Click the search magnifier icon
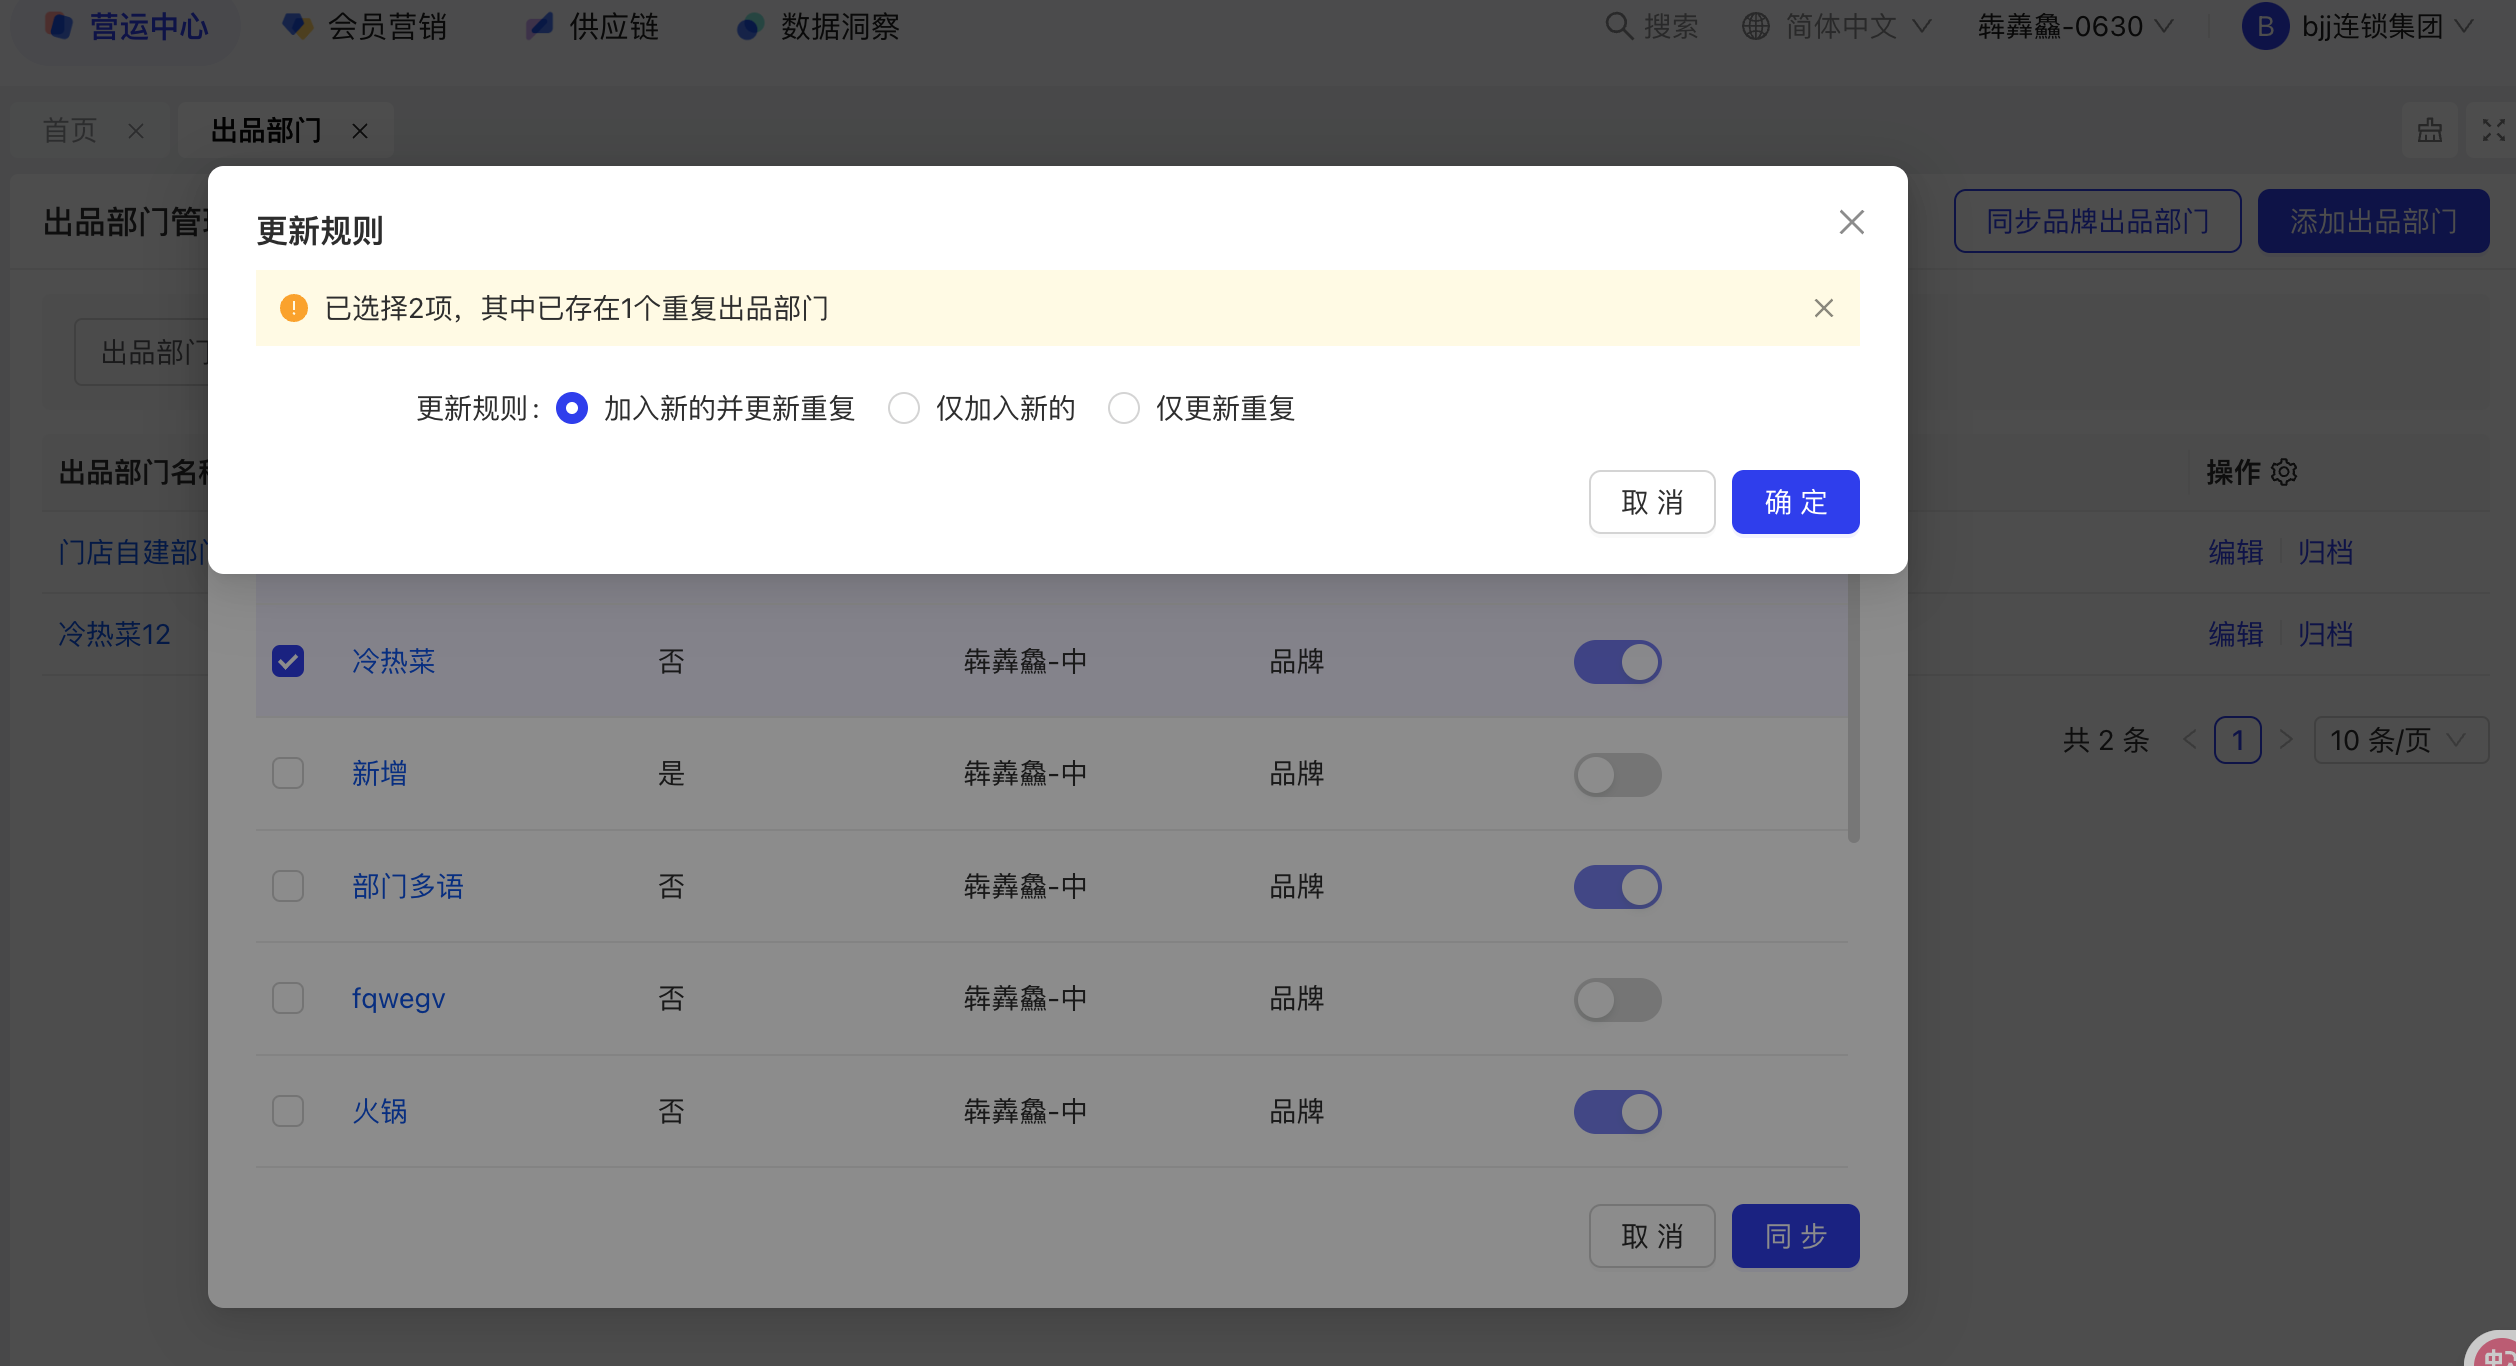 [1618, 26]
